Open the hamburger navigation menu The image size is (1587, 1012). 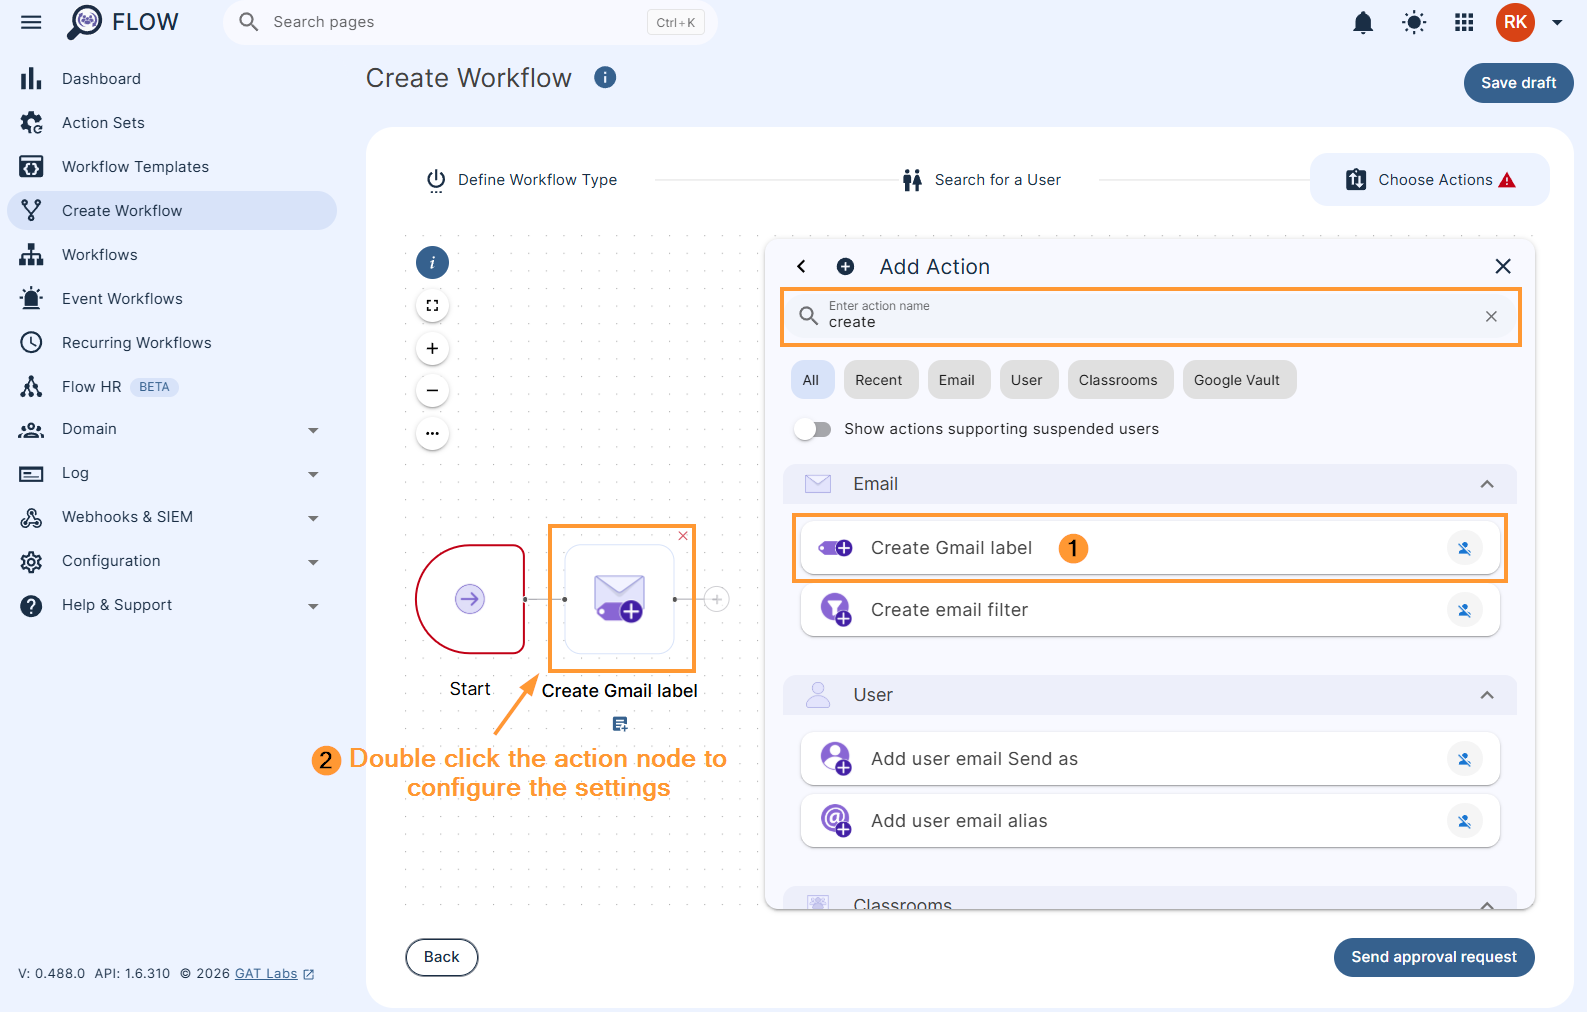coord(31,22)
